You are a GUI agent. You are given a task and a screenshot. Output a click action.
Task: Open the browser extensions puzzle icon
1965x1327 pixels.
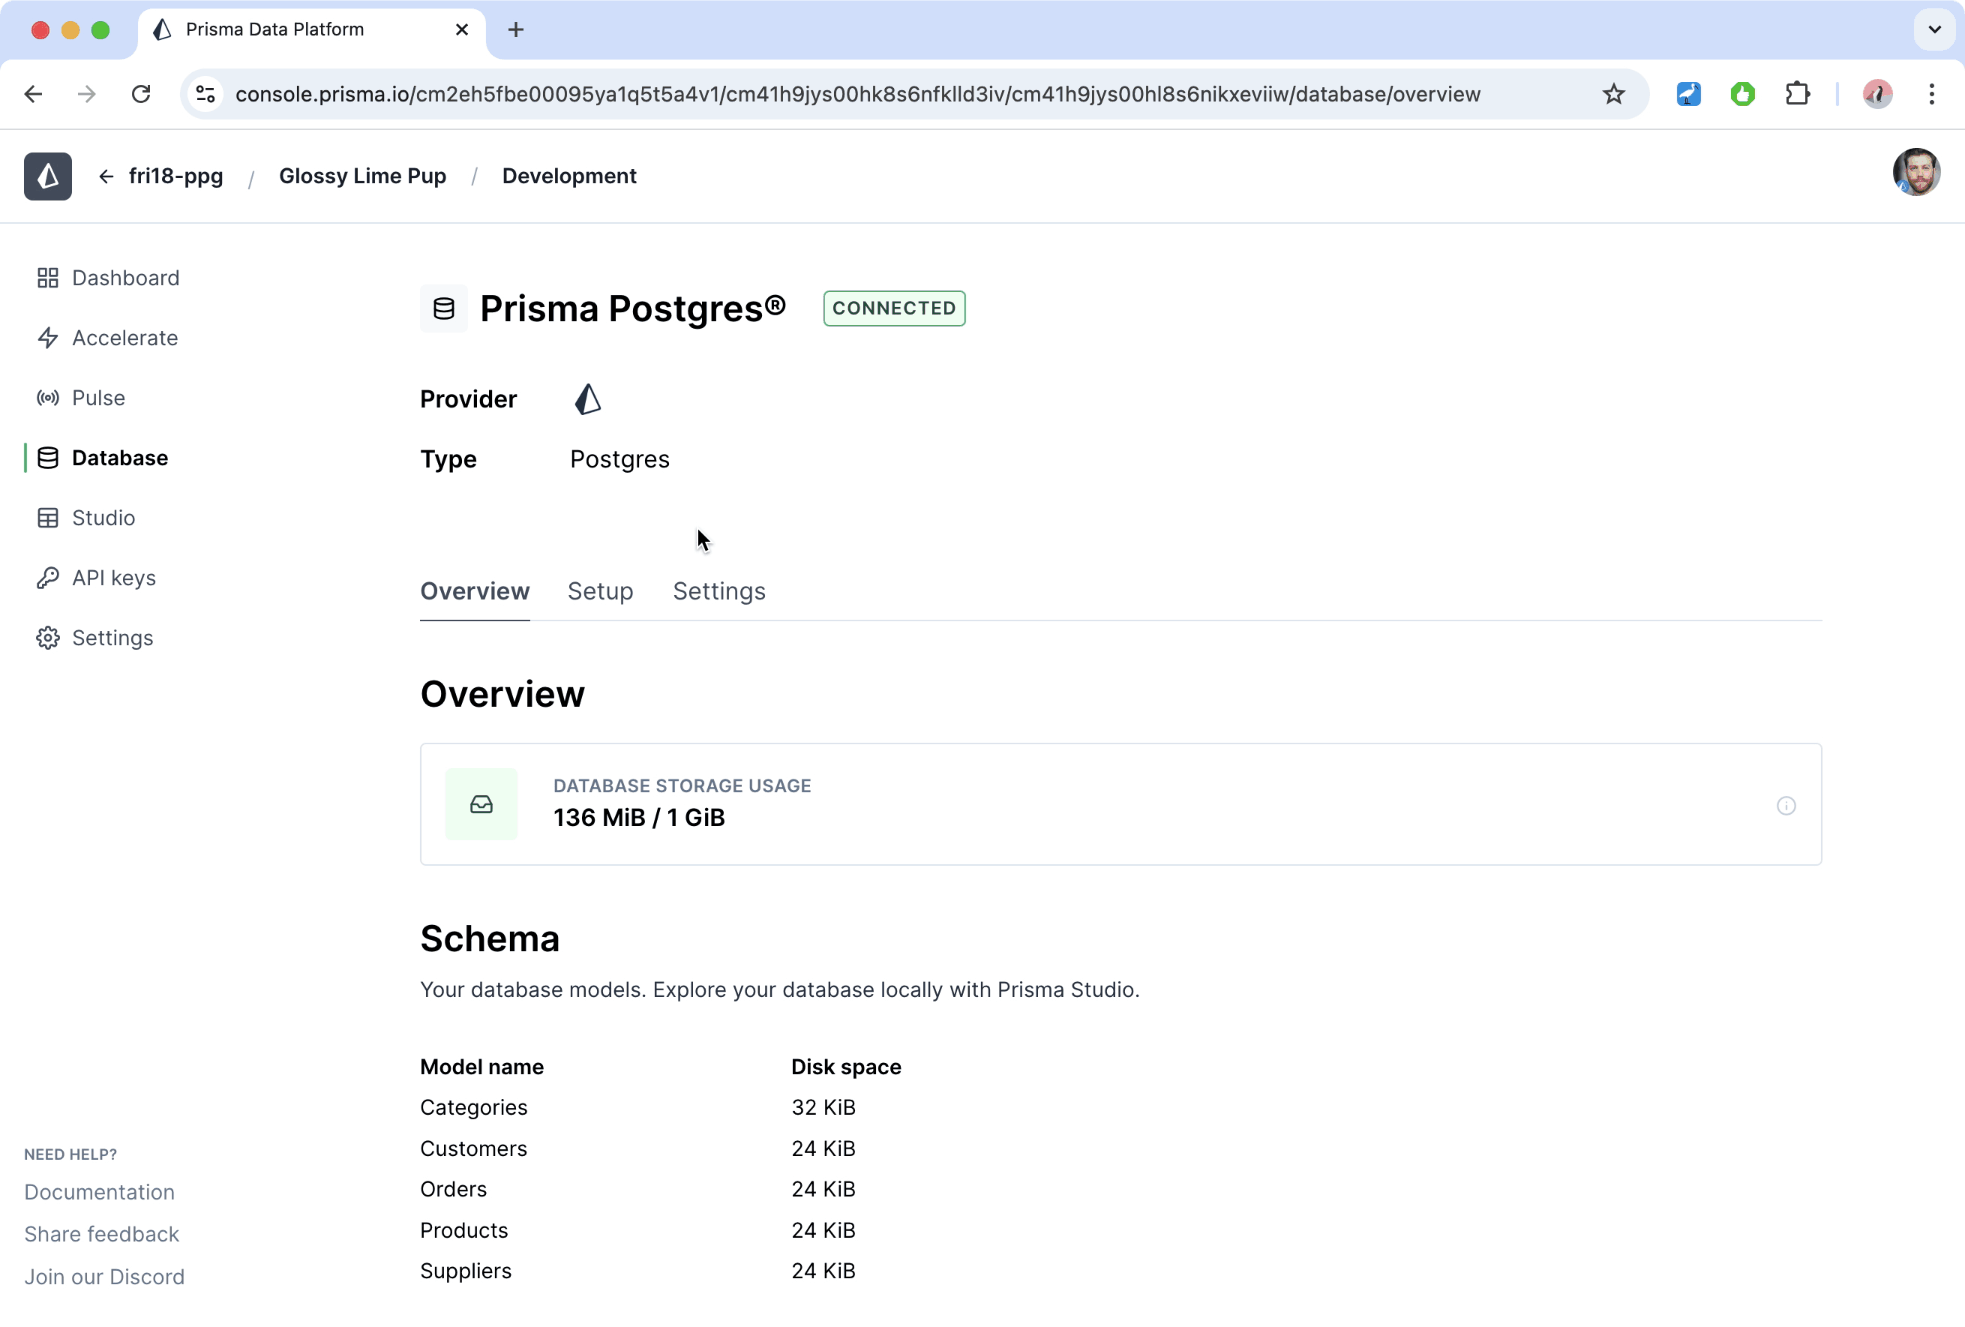[x=1798, y=94]
